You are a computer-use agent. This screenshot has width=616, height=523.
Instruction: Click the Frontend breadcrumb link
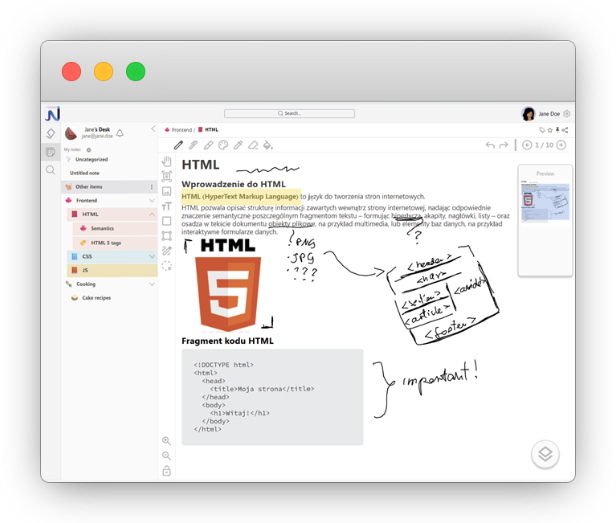(x=182, y=130)
